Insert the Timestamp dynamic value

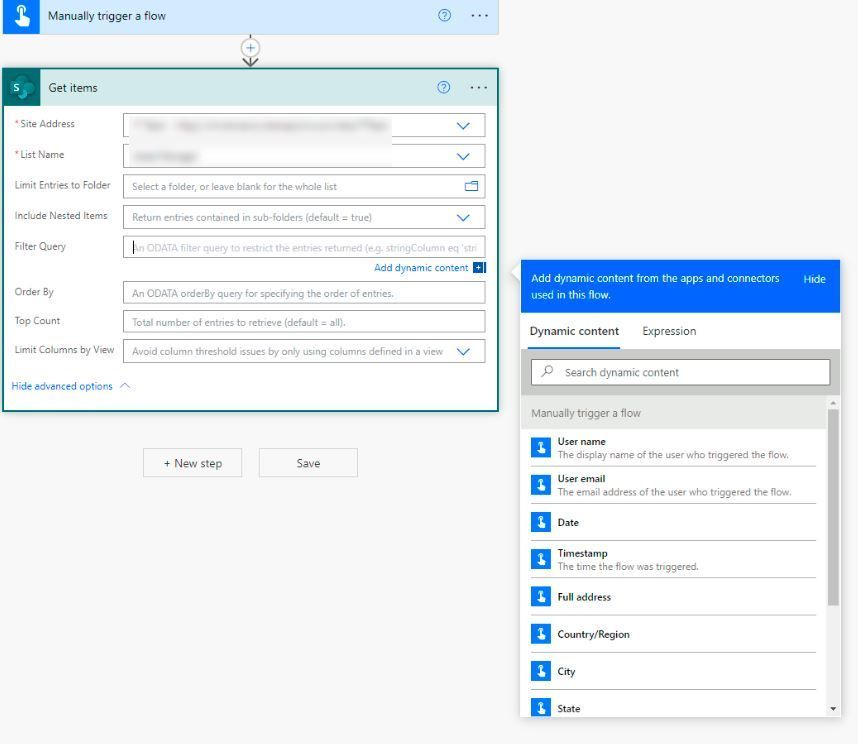point(673,559)
